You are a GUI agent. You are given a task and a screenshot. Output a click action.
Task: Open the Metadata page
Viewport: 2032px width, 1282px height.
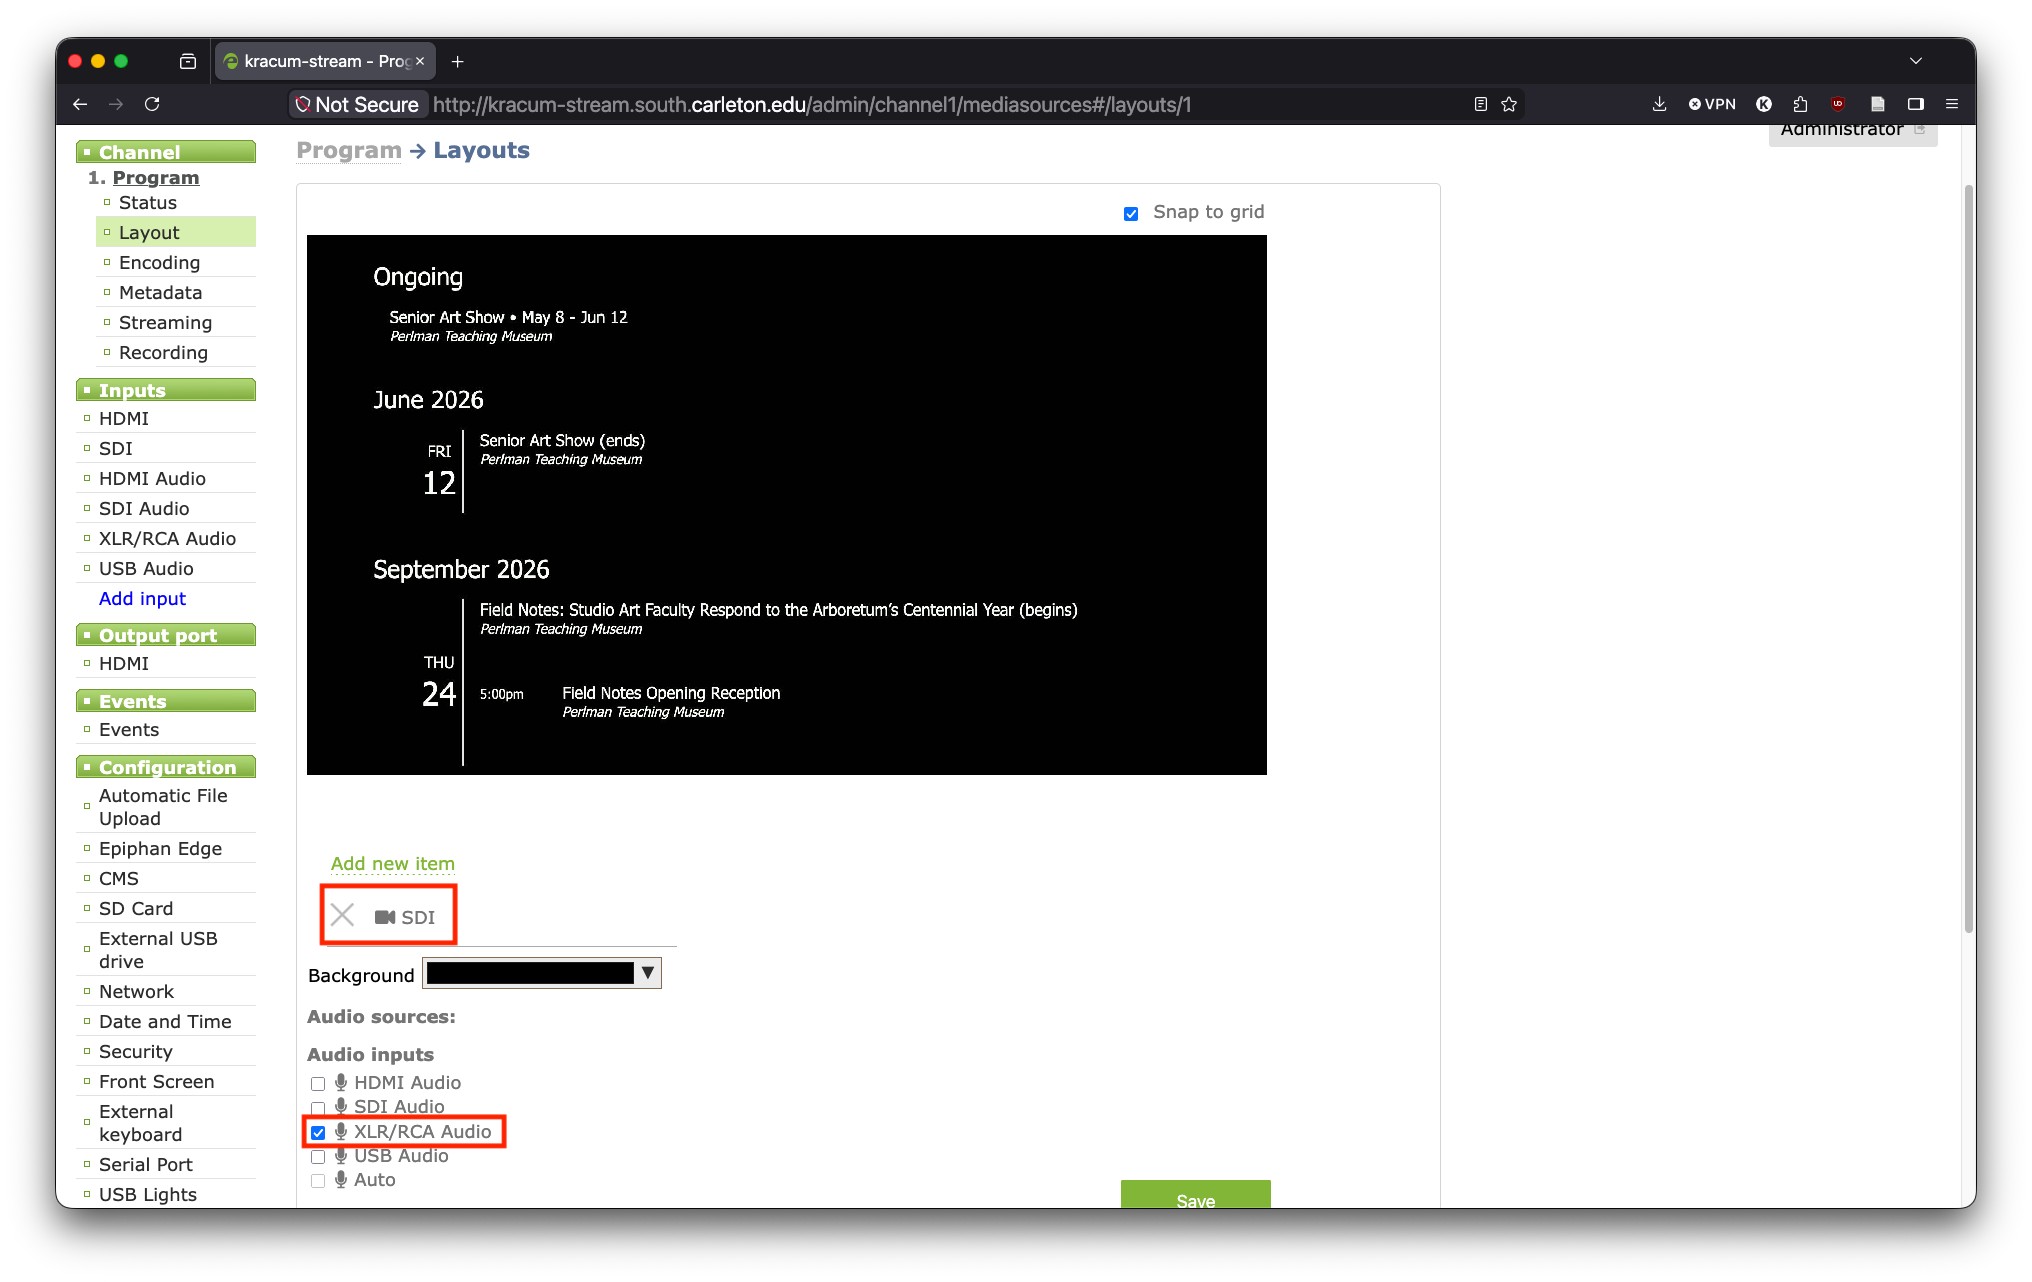point(160,292)
